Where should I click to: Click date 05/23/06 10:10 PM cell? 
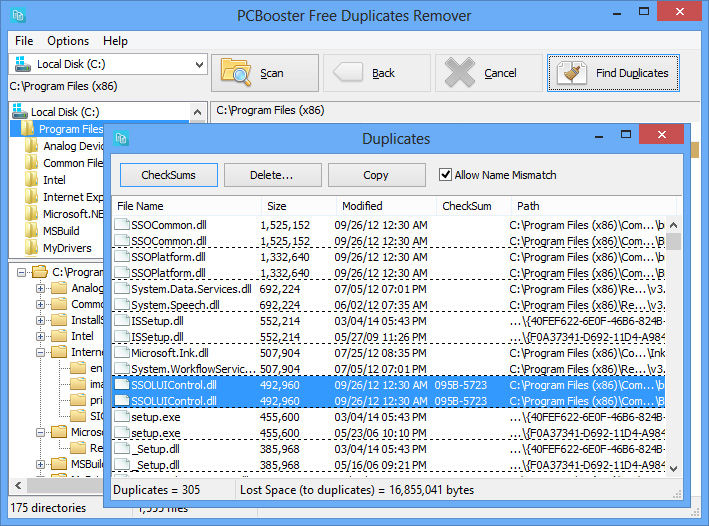pyautogui.click(x=380, y=433)
